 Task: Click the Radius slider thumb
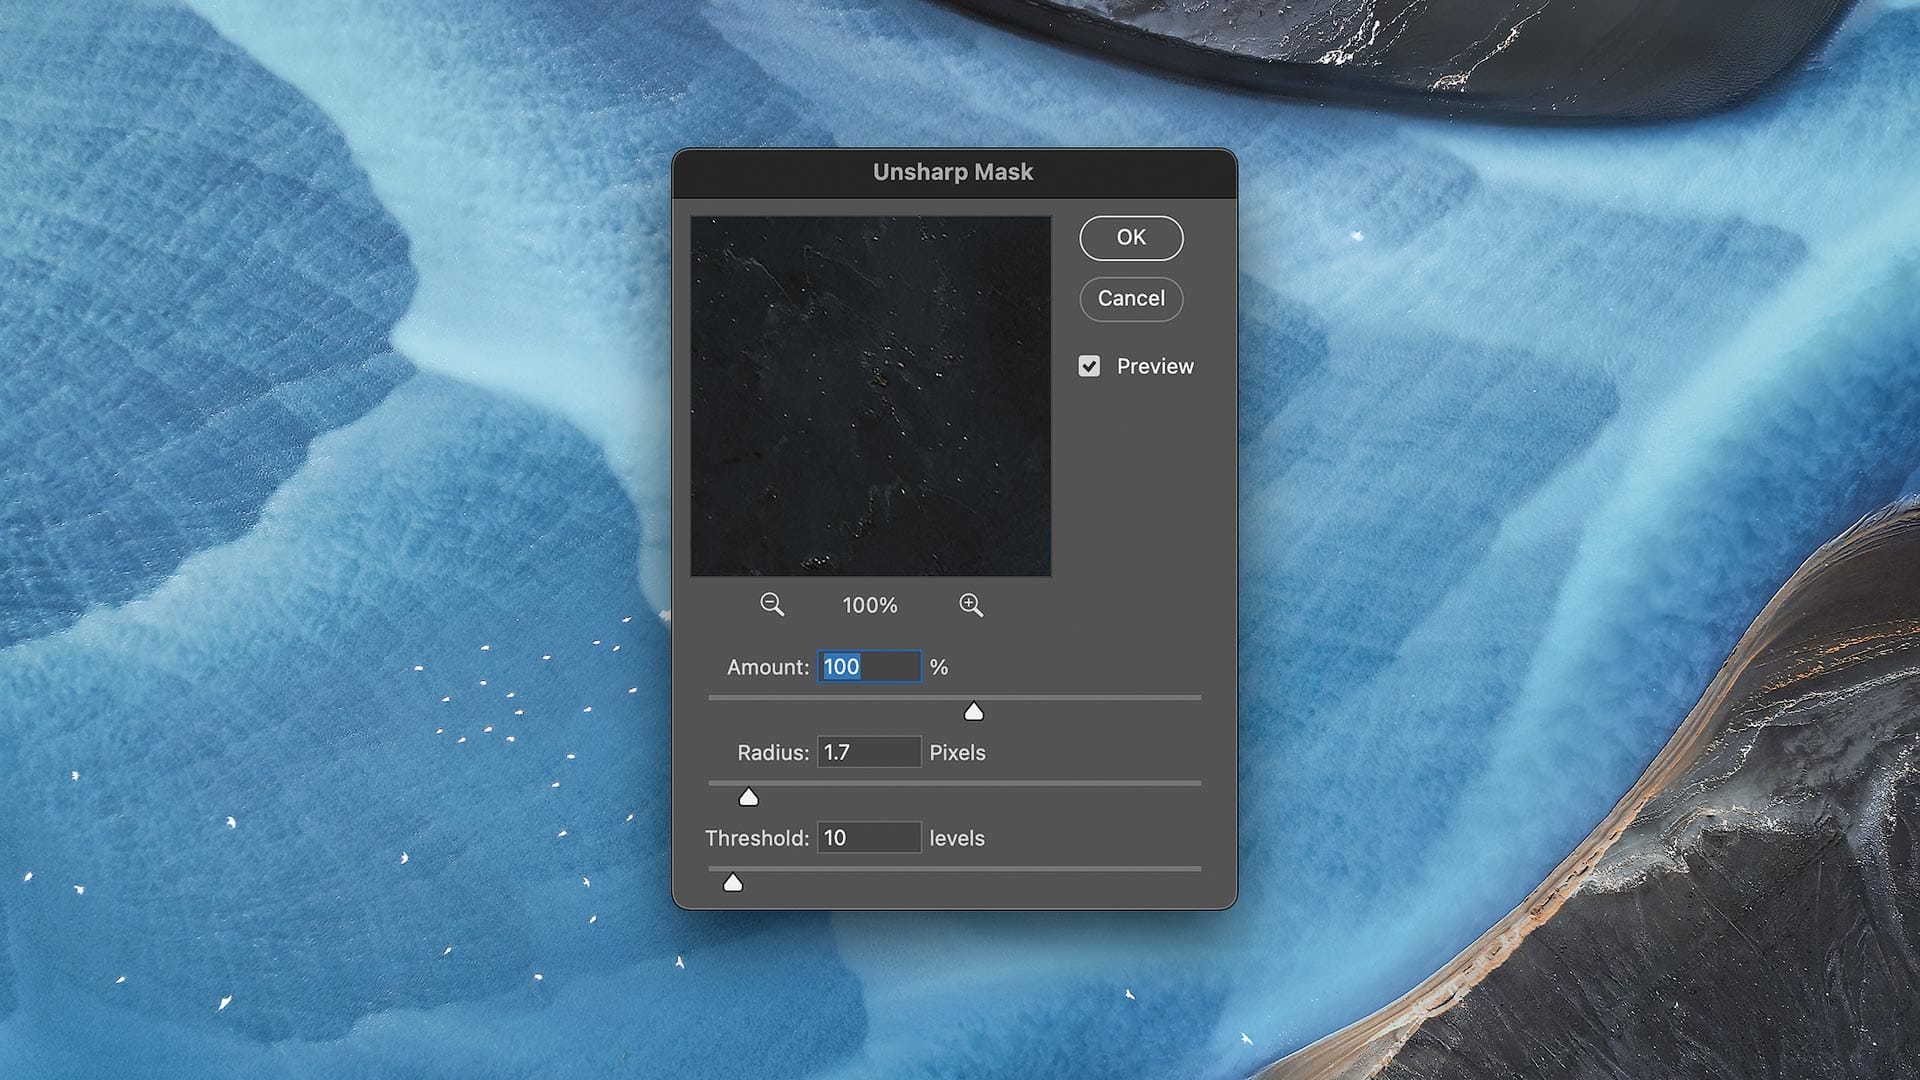point(748,797)
